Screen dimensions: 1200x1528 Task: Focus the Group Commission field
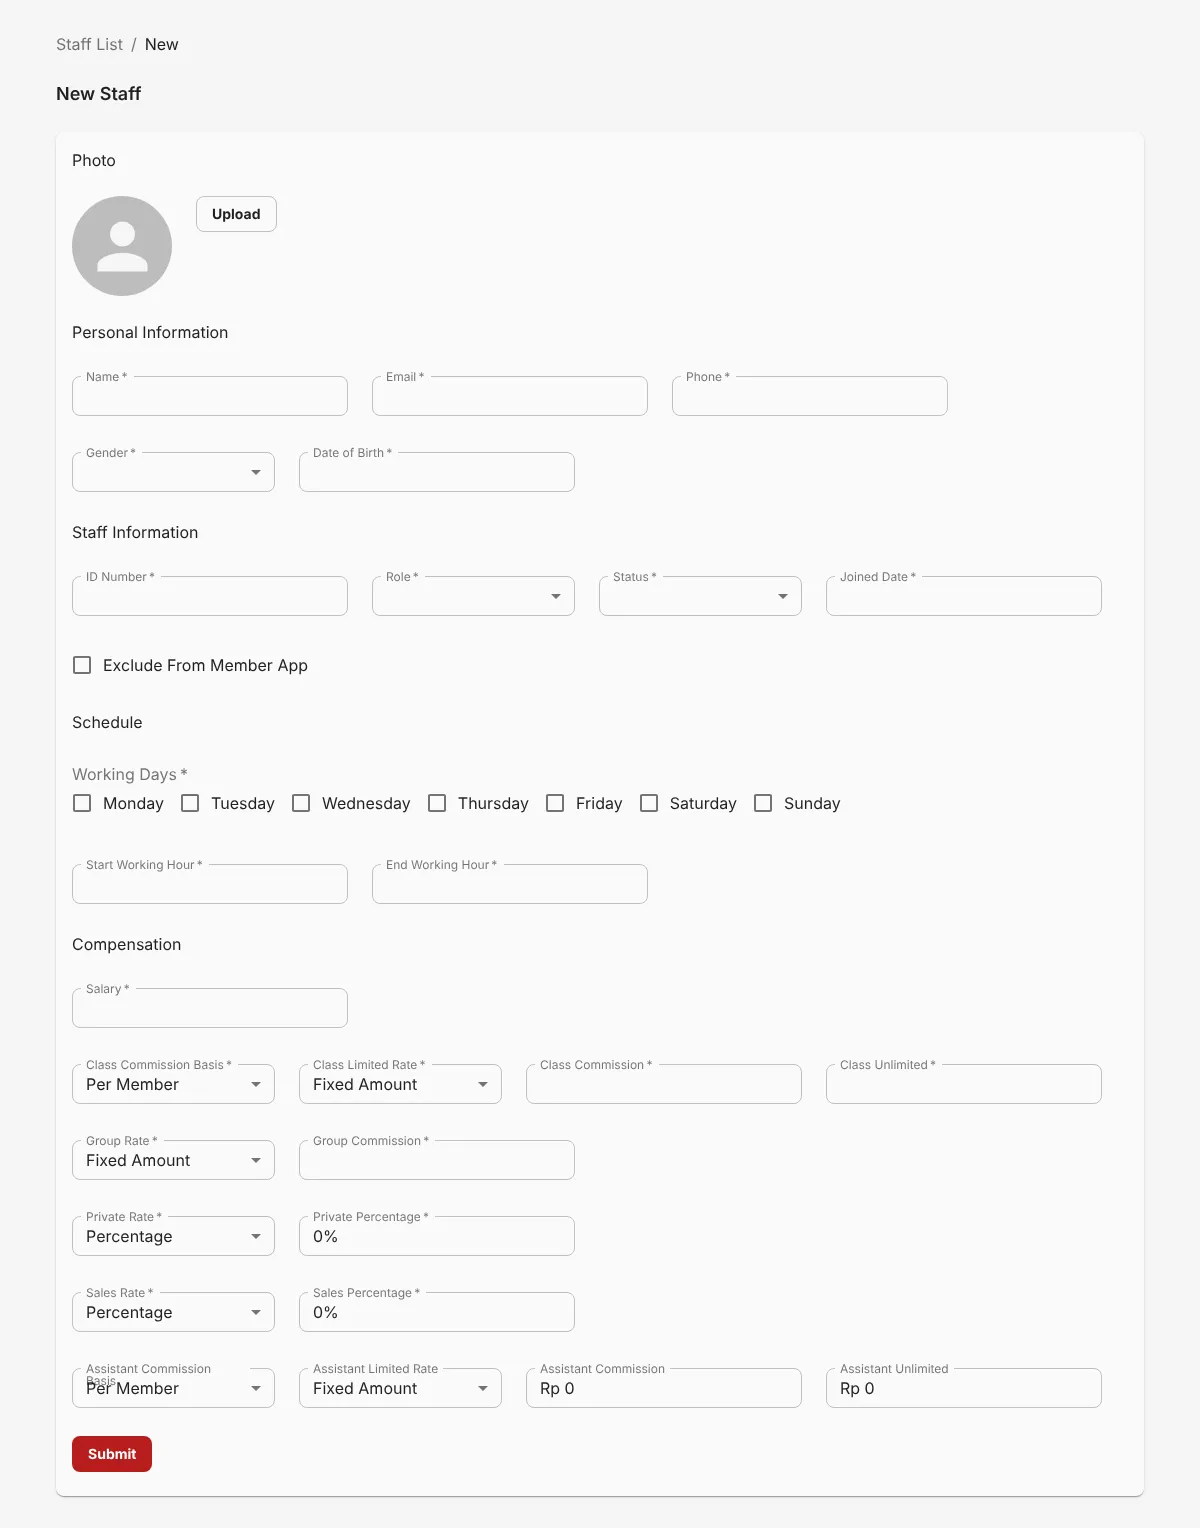pyautogui.click(x=437, y=1160)
